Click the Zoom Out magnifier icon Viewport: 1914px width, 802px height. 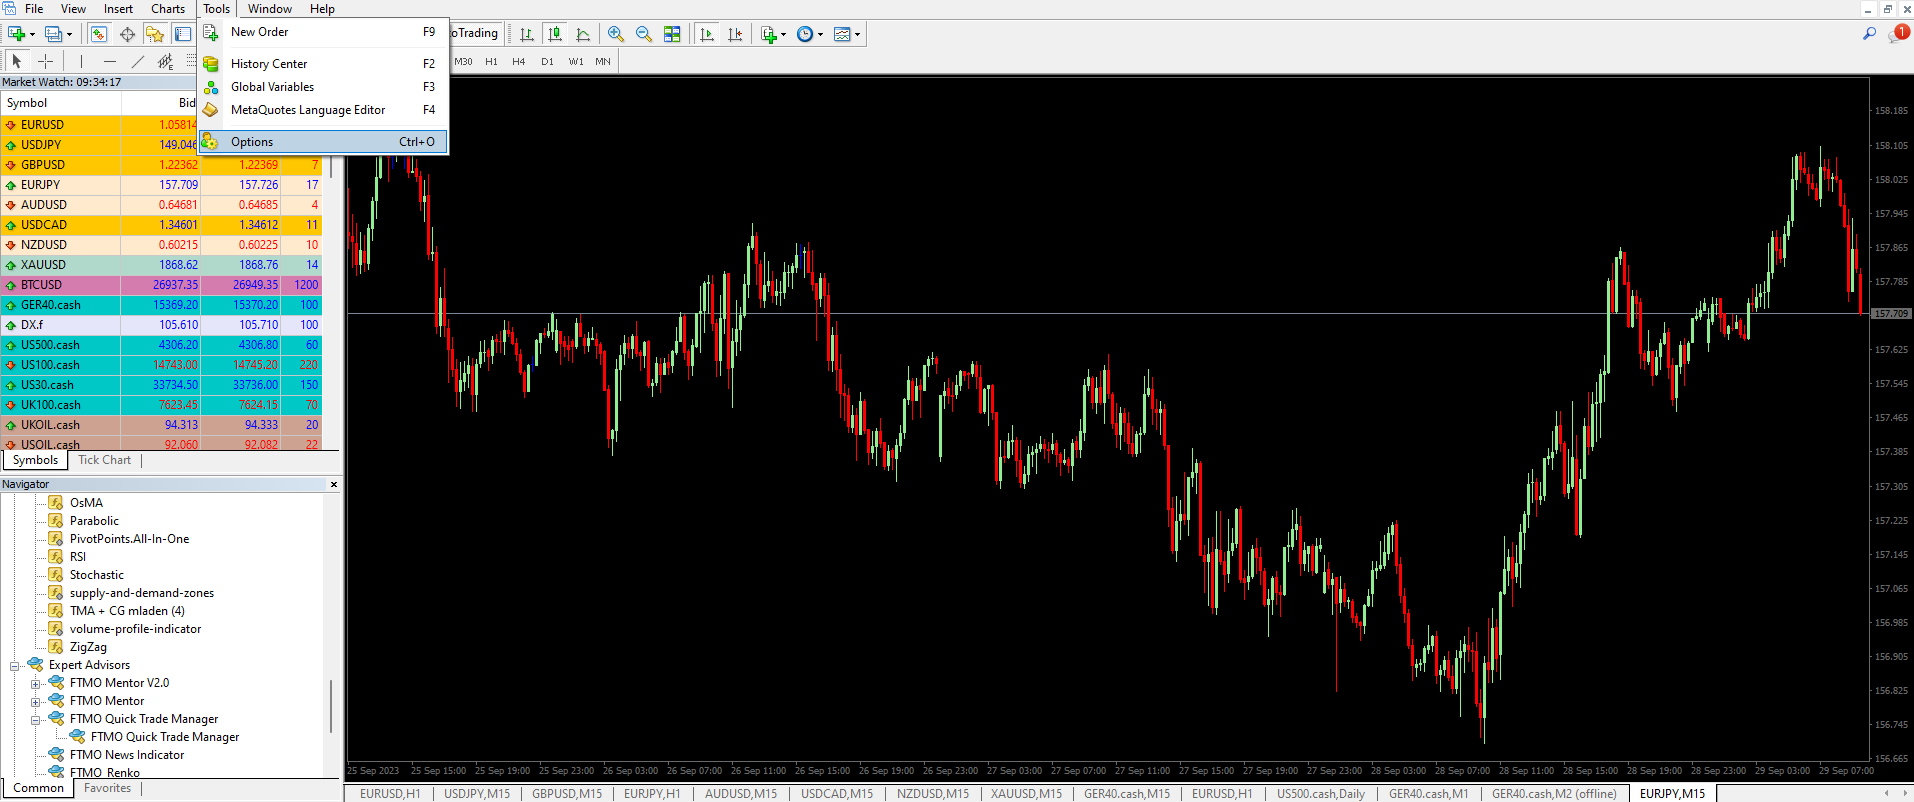(644, 34)
